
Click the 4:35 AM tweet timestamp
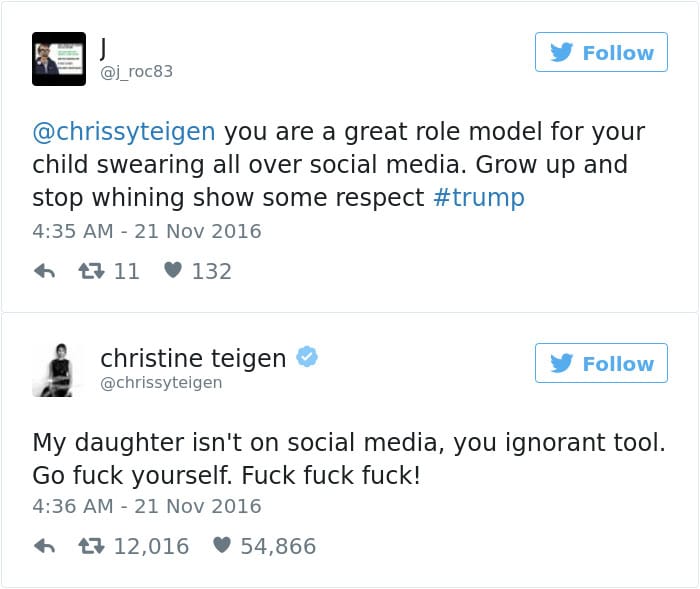pos(146,231)
